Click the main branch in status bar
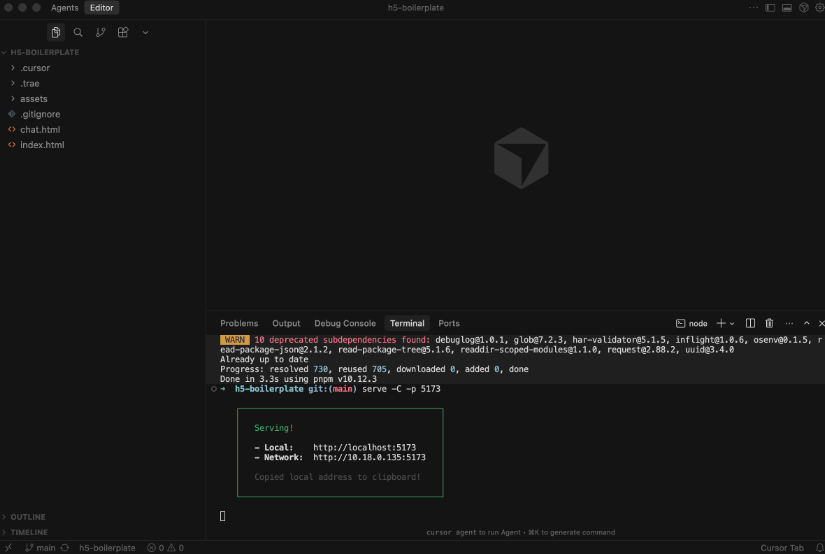The image size is (825, 554). pos(40,548)
